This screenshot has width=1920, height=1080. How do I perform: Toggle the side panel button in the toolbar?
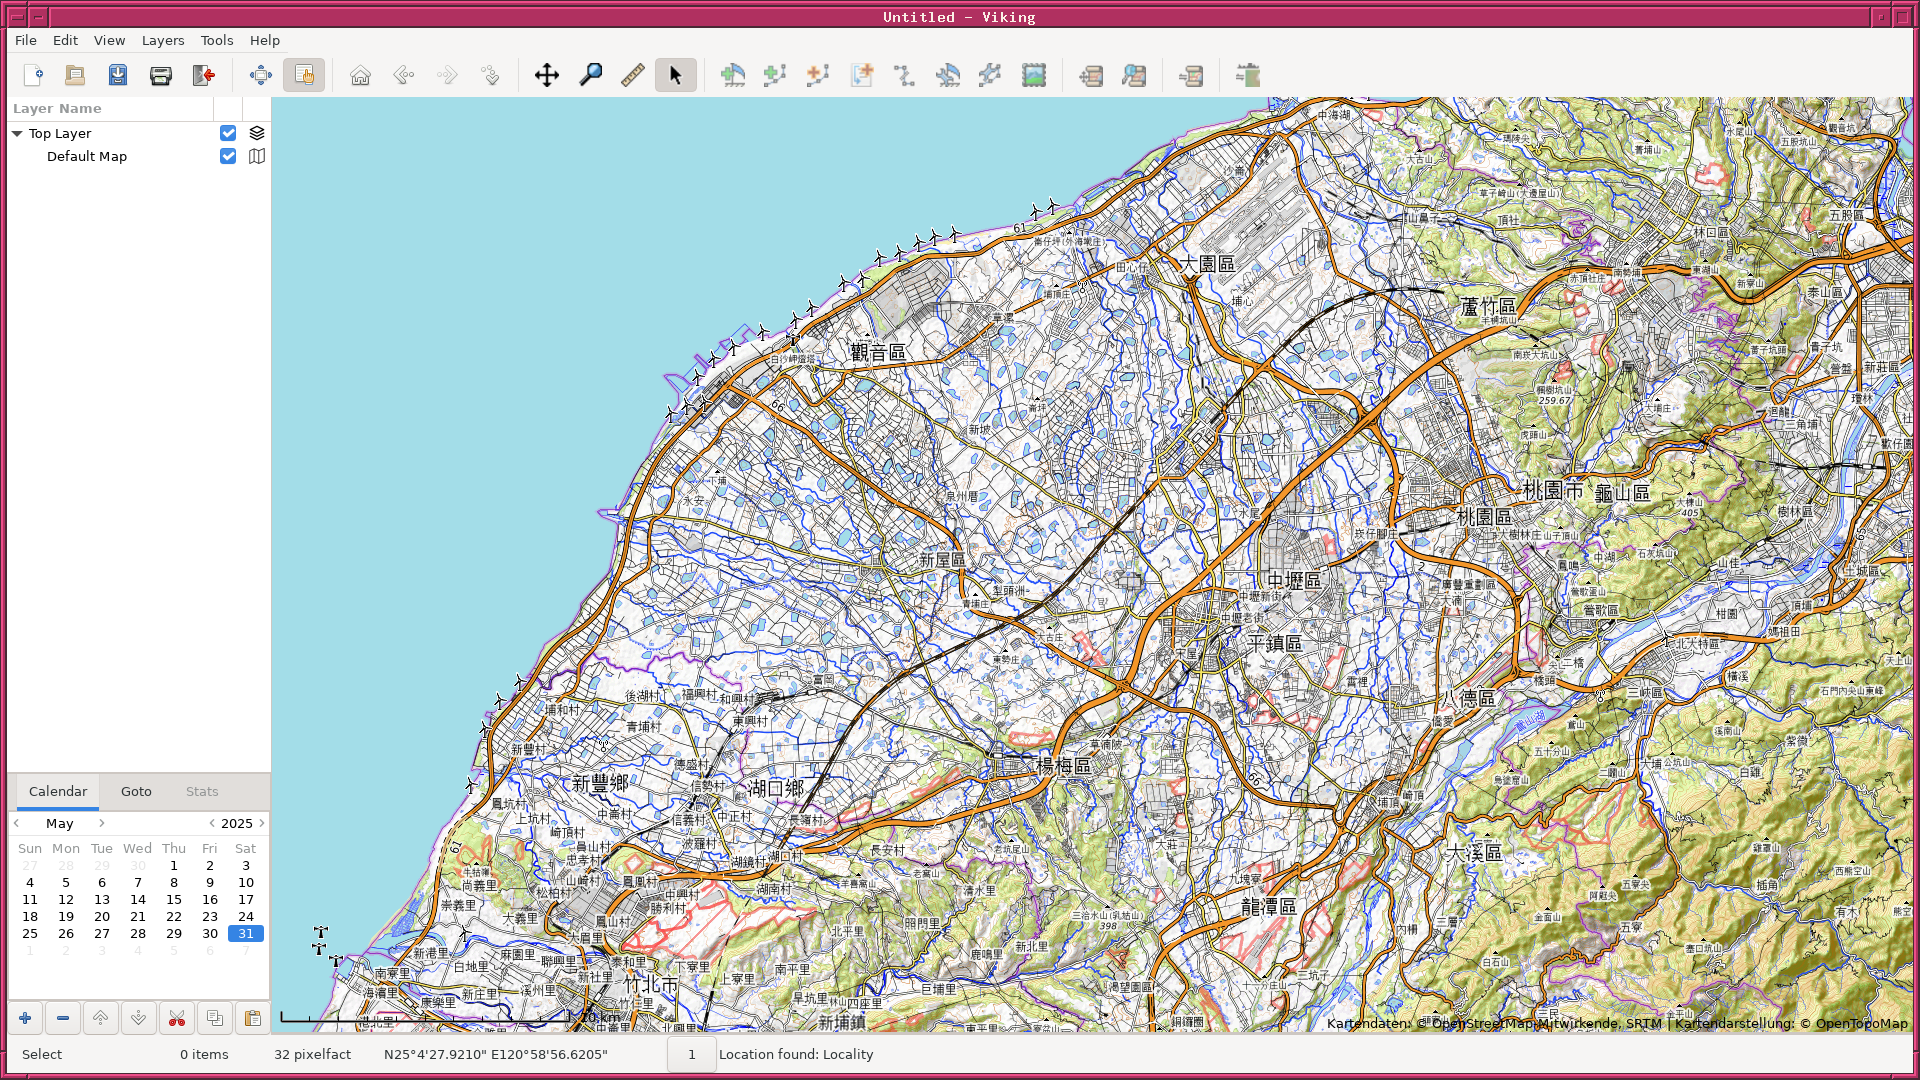[x=304, y=75]
